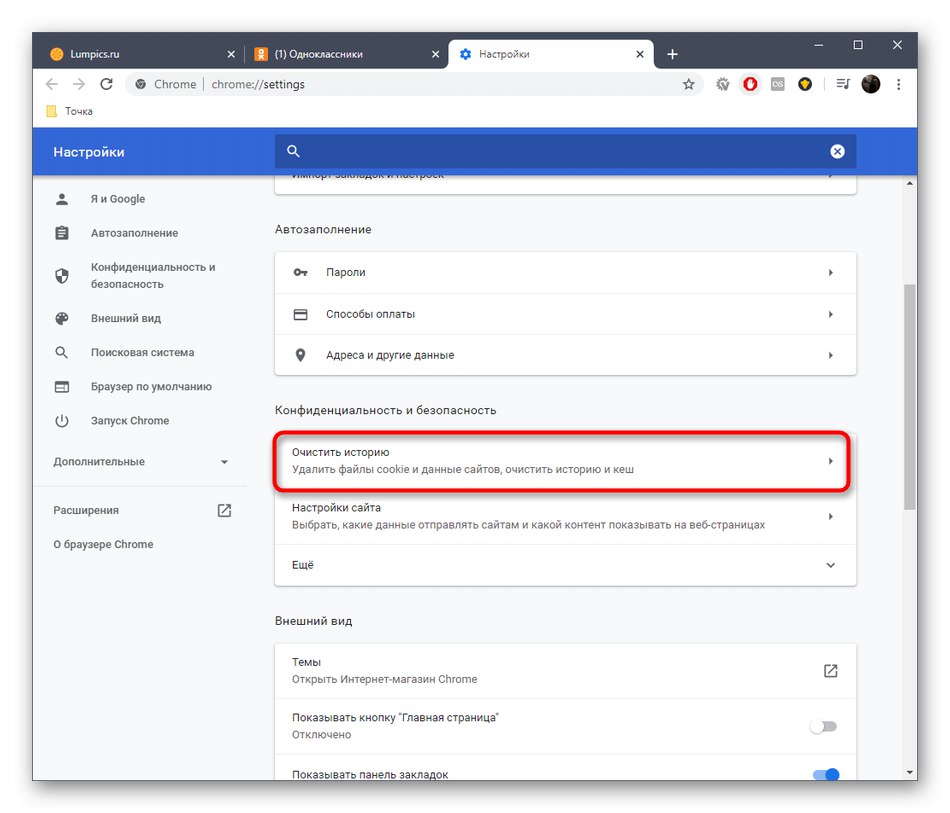Screen dimensions: 950x813
Task: Toggle Показывать панель закладок switch
Action: (x=825, y=774)
